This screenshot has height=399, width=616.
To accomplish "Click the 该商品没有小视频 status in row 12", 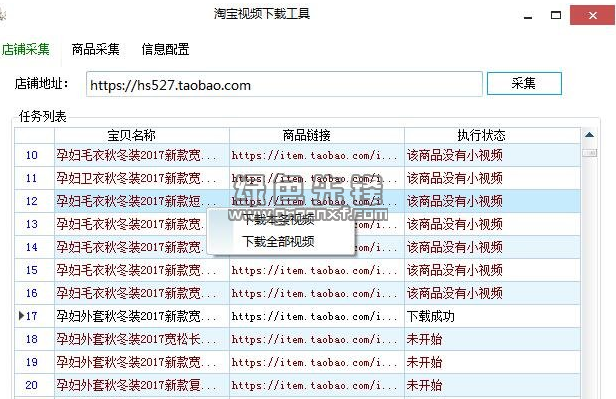I will point(455,201).
